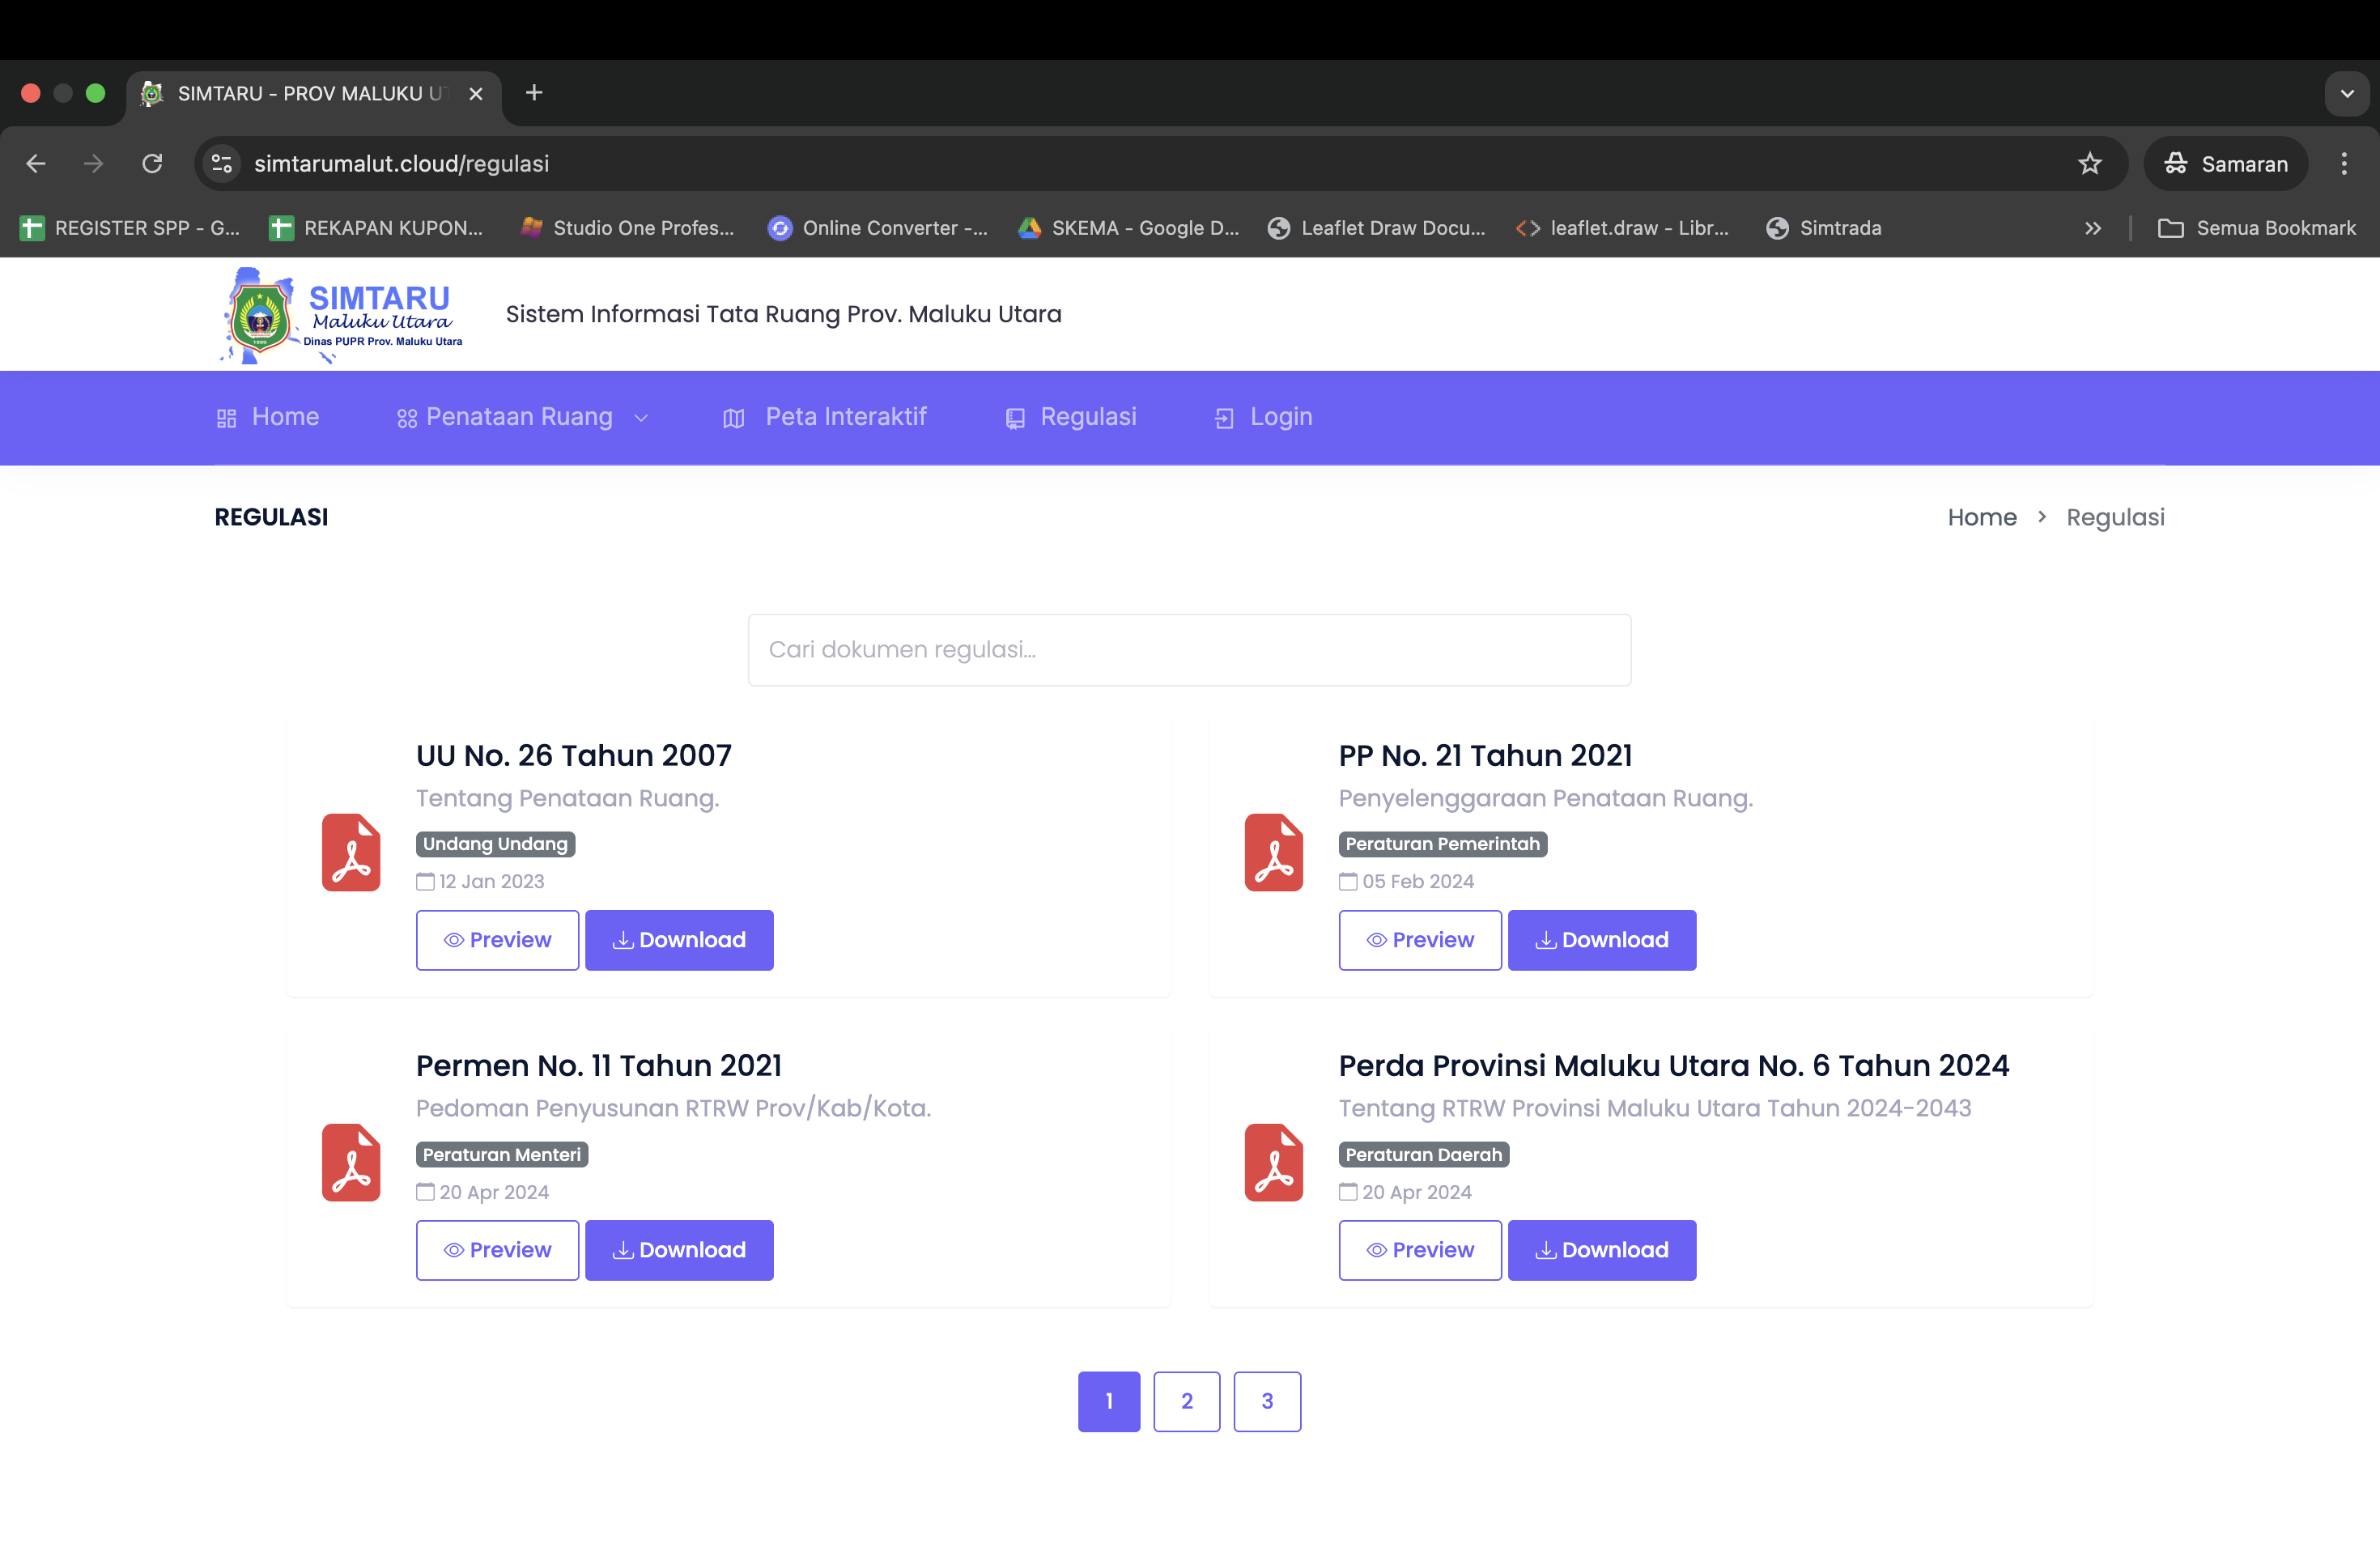2380x1548 pixels.
Task: Download the PP No. 21 Tahun 2021 document
Action: 1601,940
